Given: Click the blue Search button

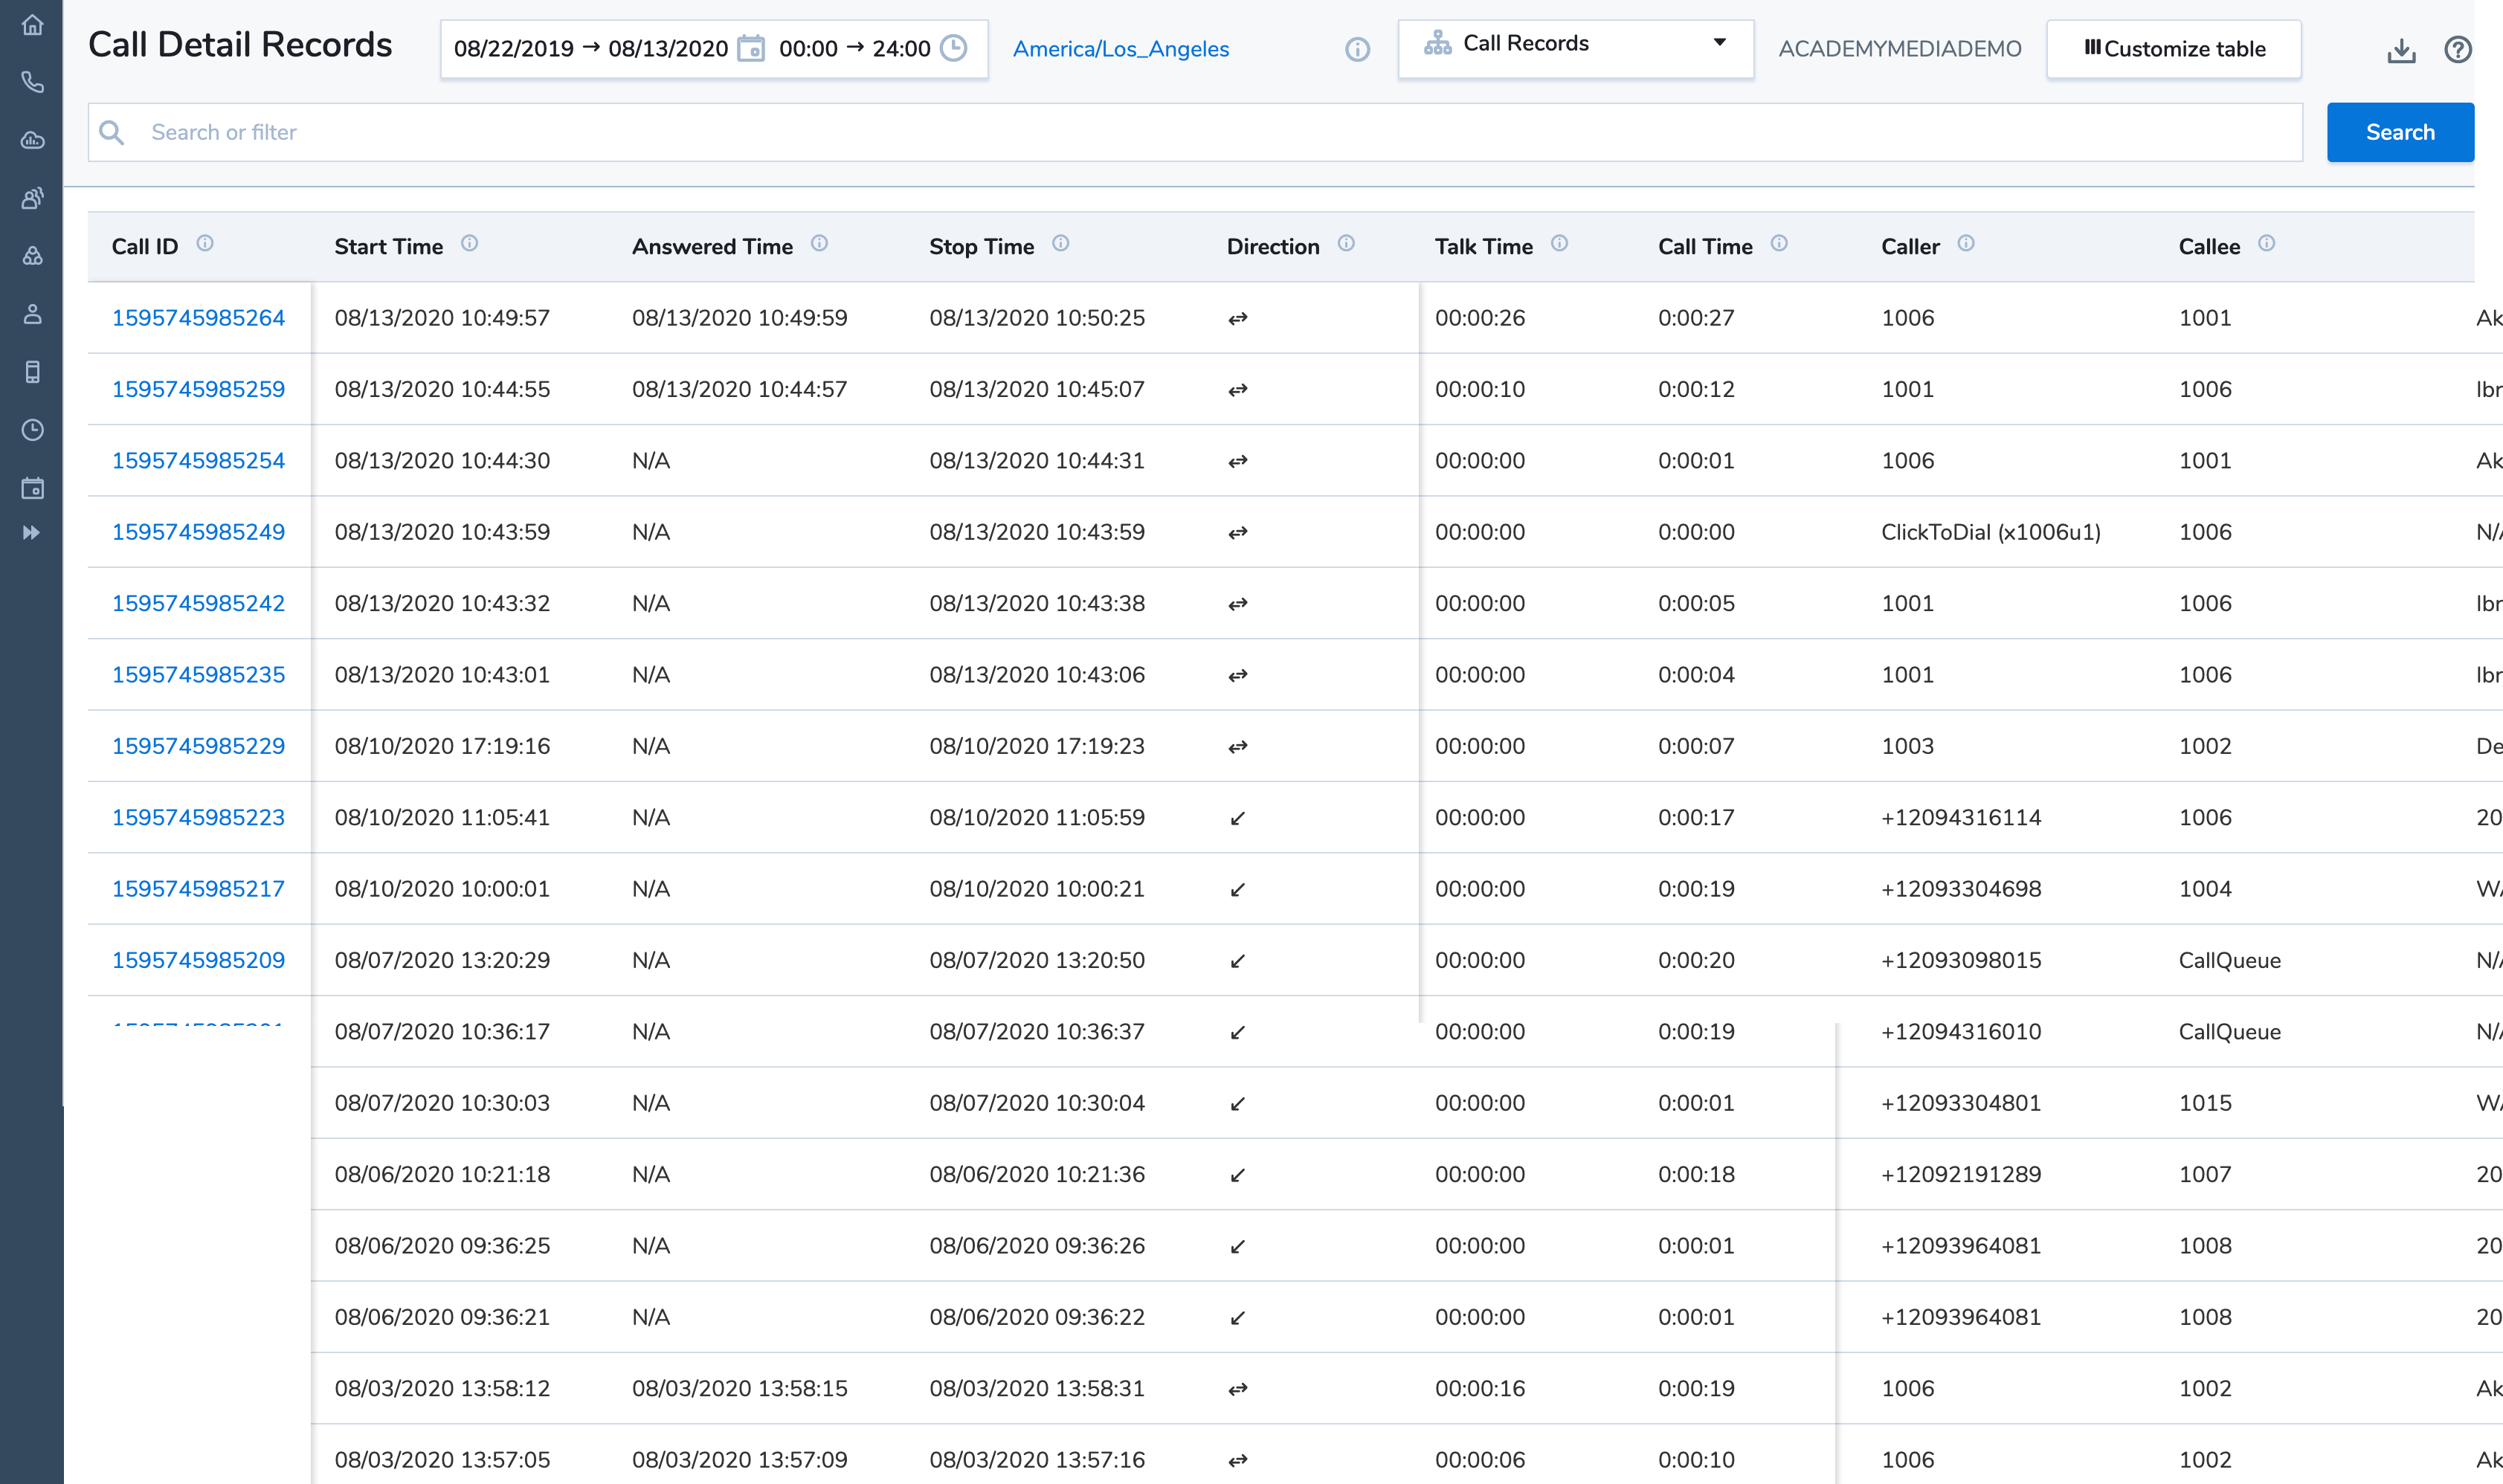Looking at the screenshot, I should 2400,132.
